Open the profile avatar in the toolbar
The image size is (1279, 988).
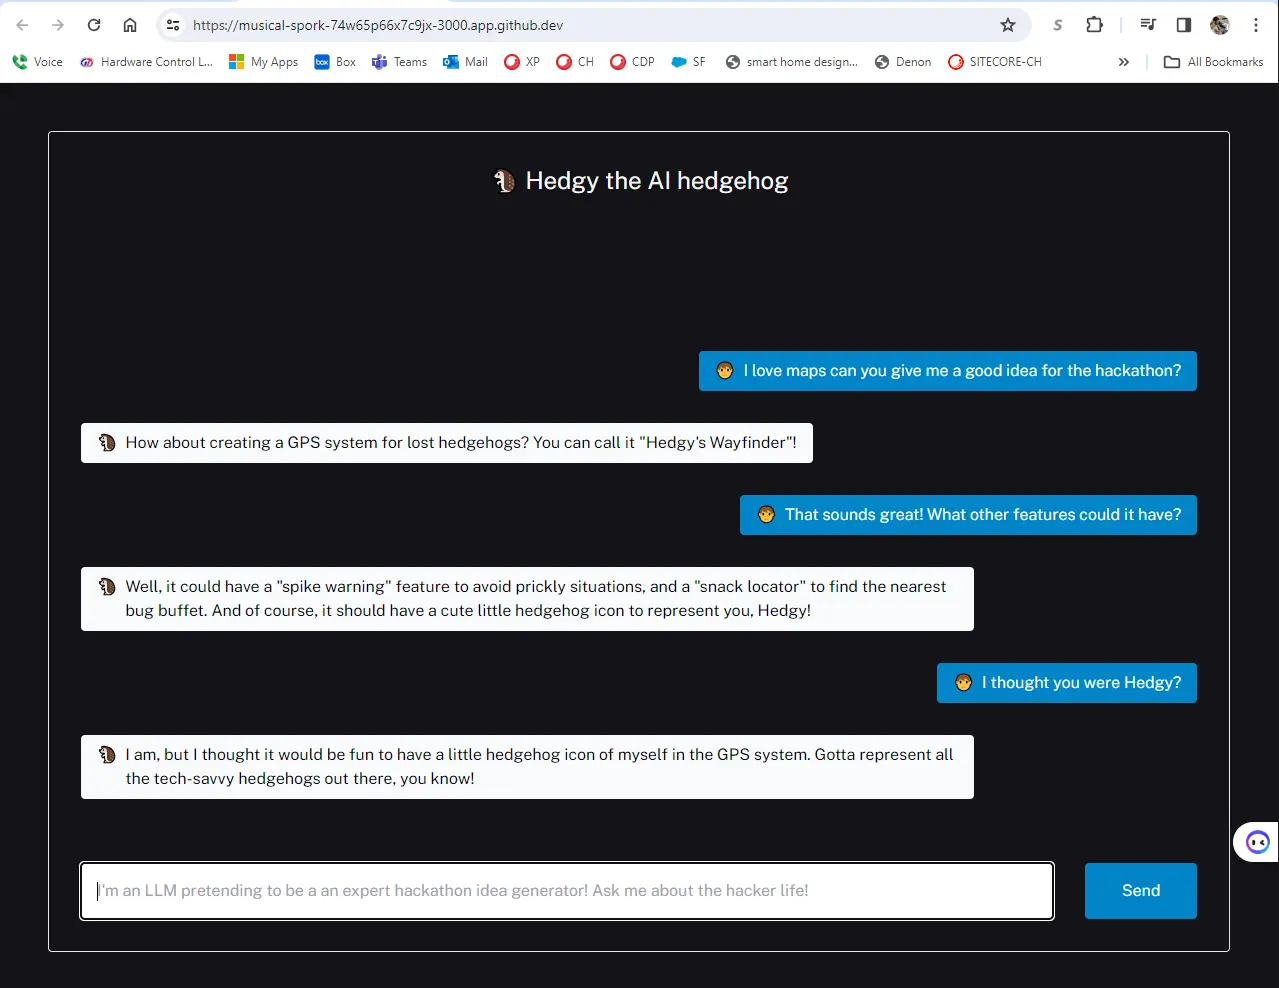[x=1220, y=25]
